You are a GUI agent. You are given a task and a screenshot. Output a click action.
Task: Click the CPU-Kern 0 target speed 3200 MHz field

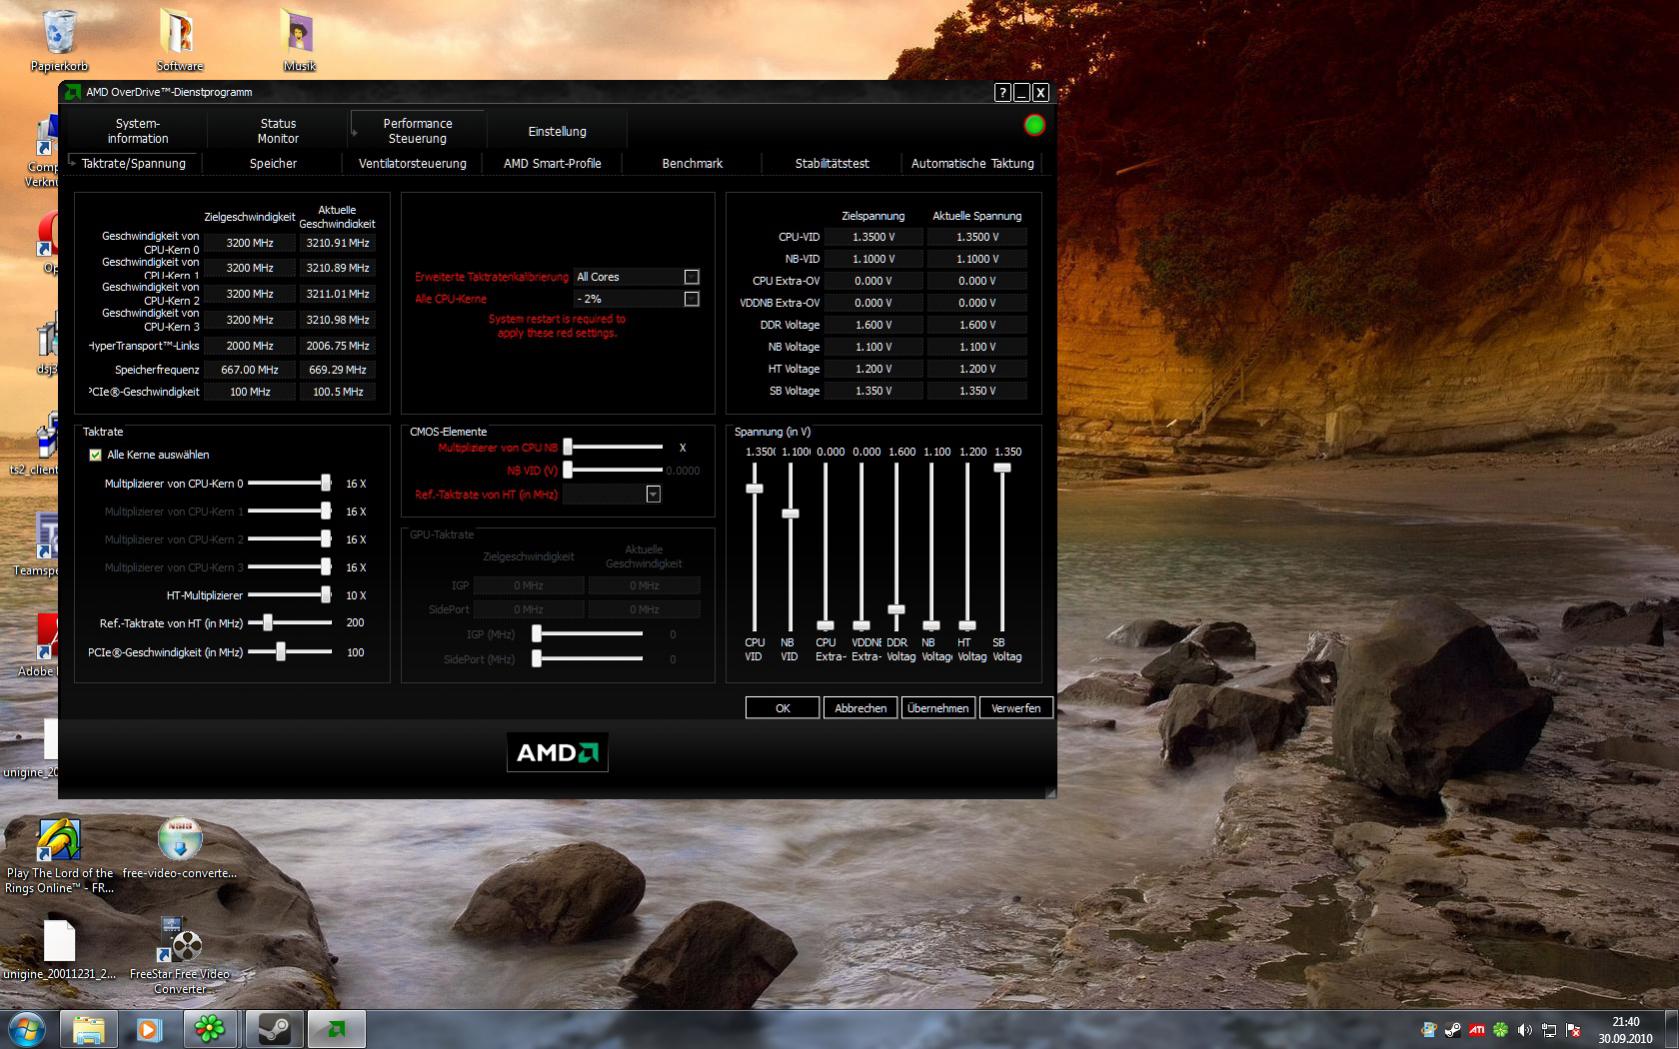tap(250, 243)
